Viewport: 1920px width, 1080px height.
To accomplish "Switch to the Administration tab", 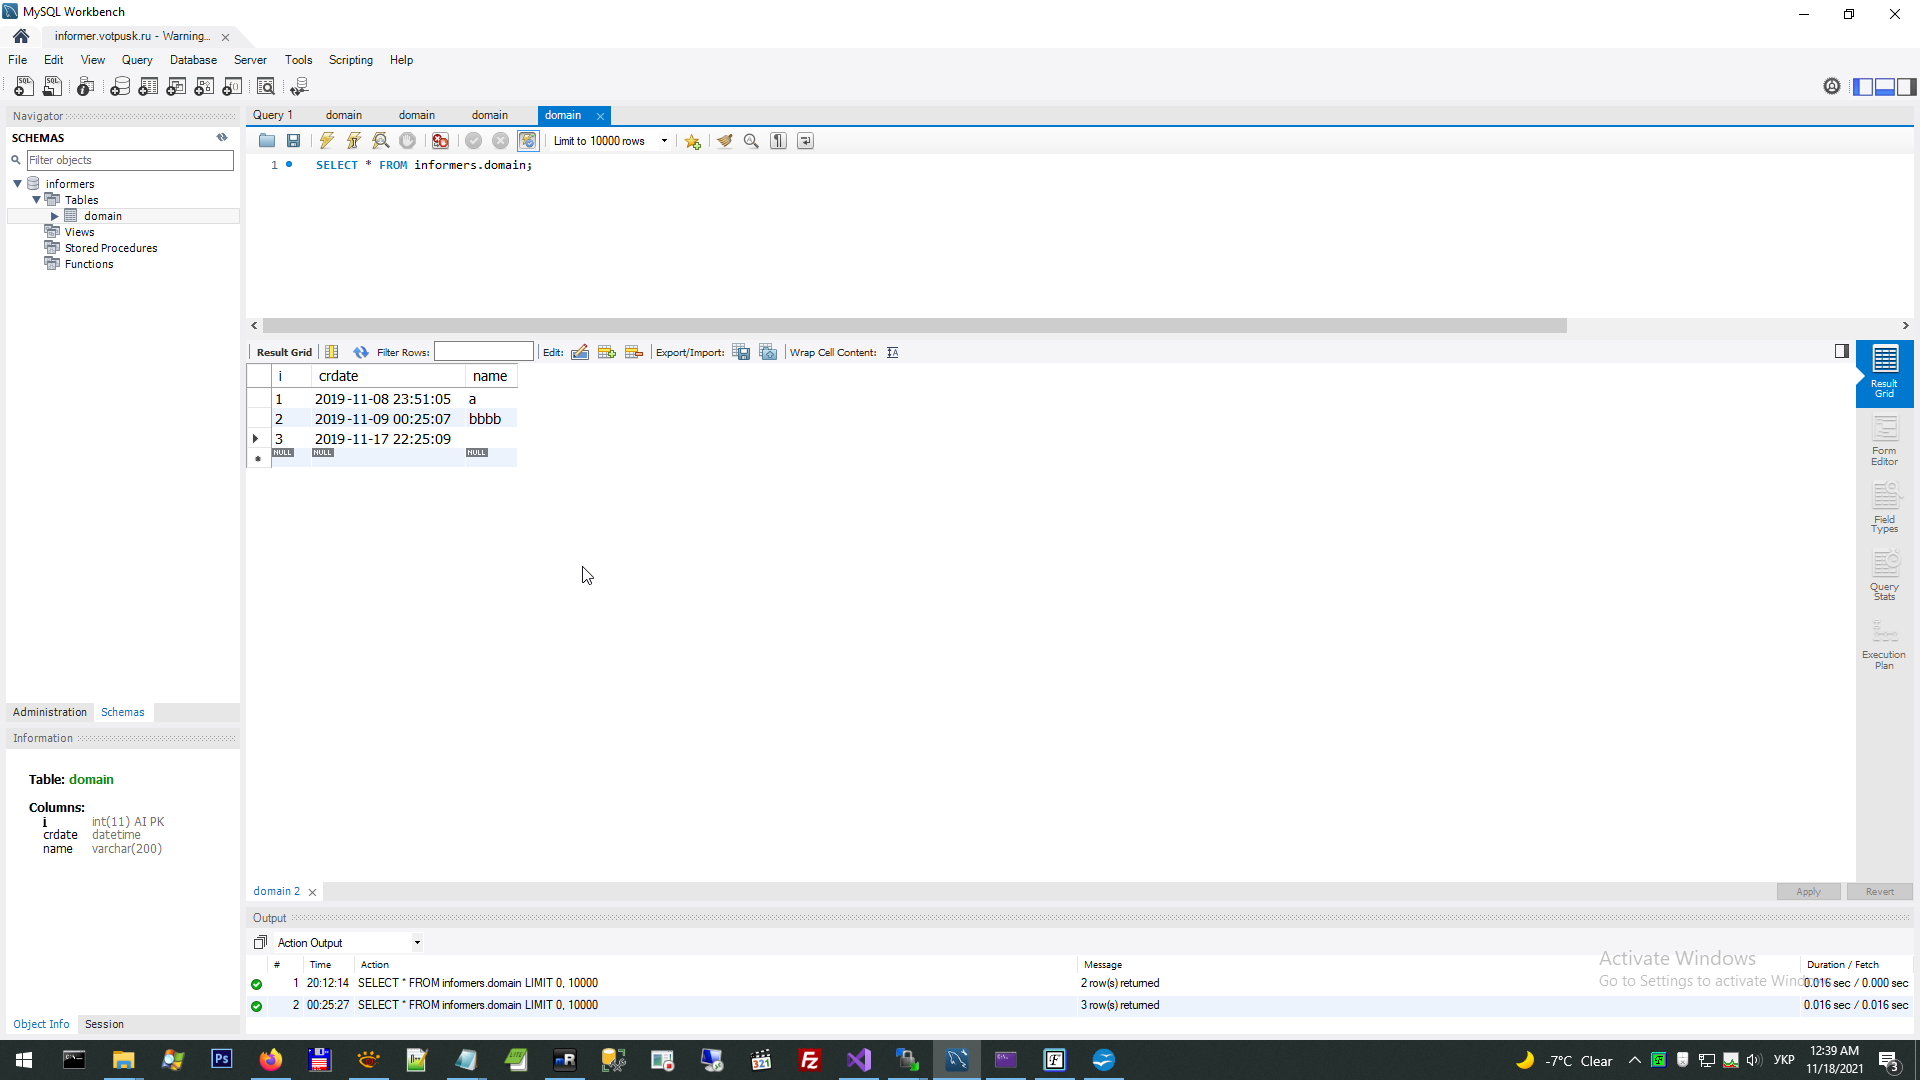I will (50, 712).
